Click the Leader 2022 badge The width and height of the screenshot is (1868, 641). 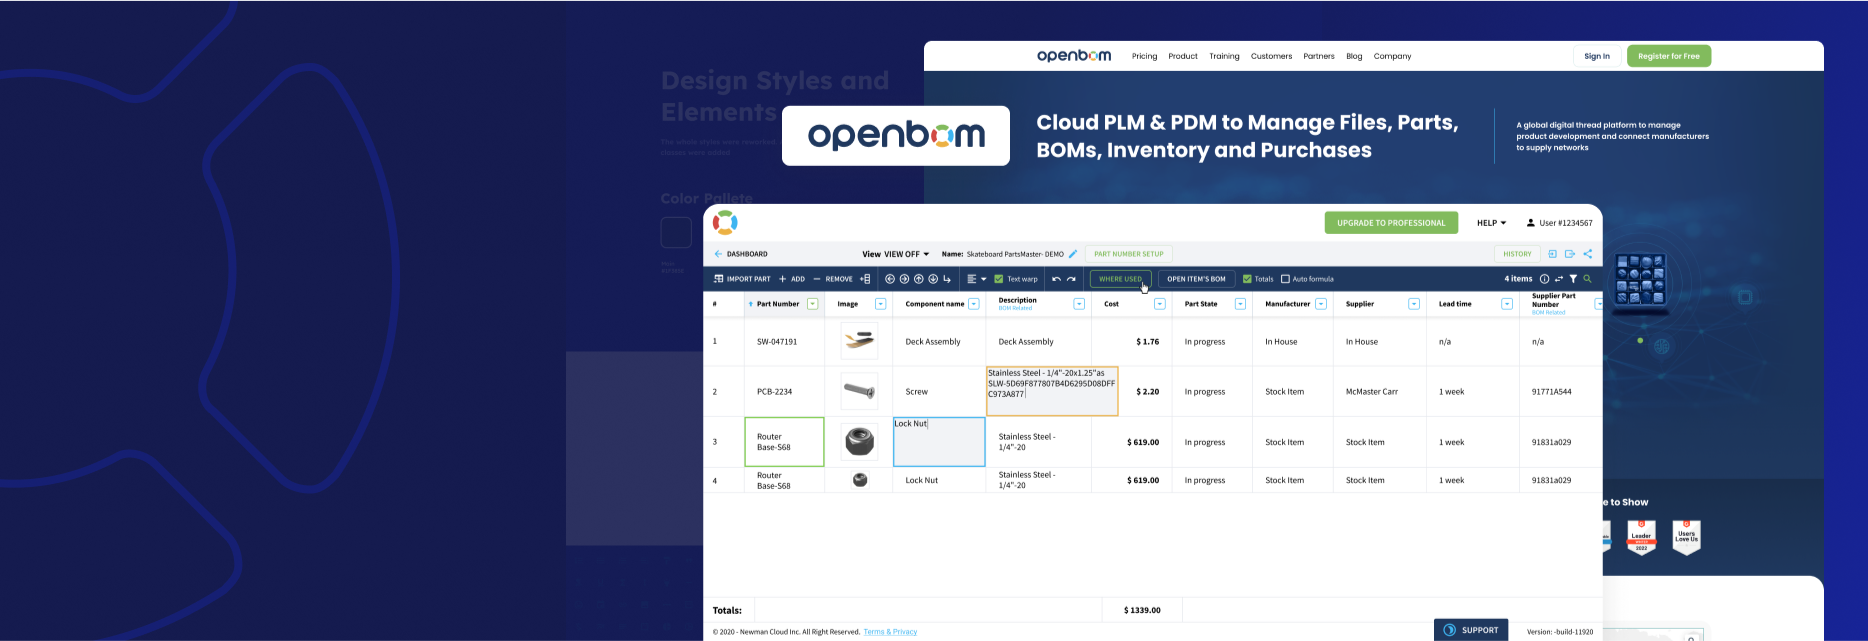pyautogui.click(x=1641, y=538)
